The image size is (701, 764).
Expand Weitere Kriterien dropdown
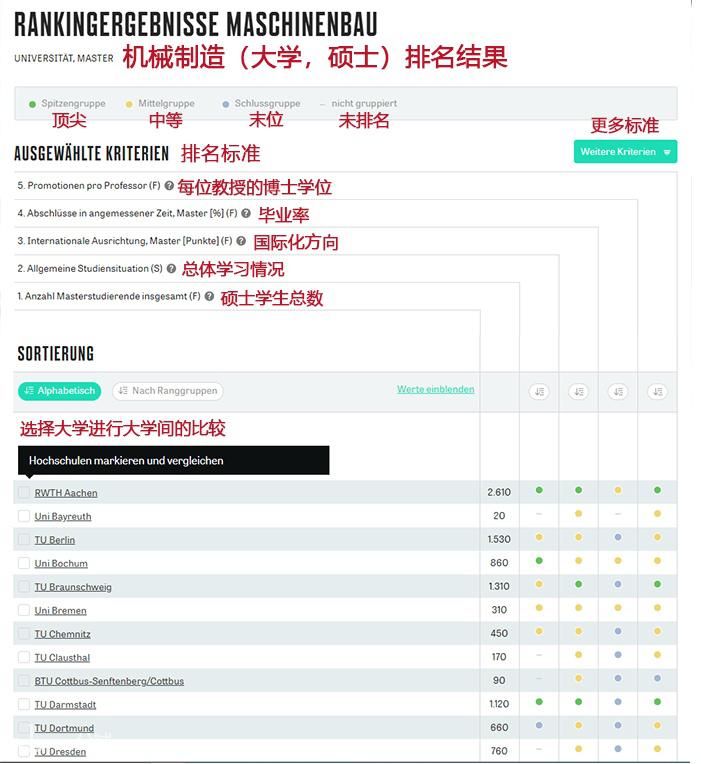click(625, 152)
